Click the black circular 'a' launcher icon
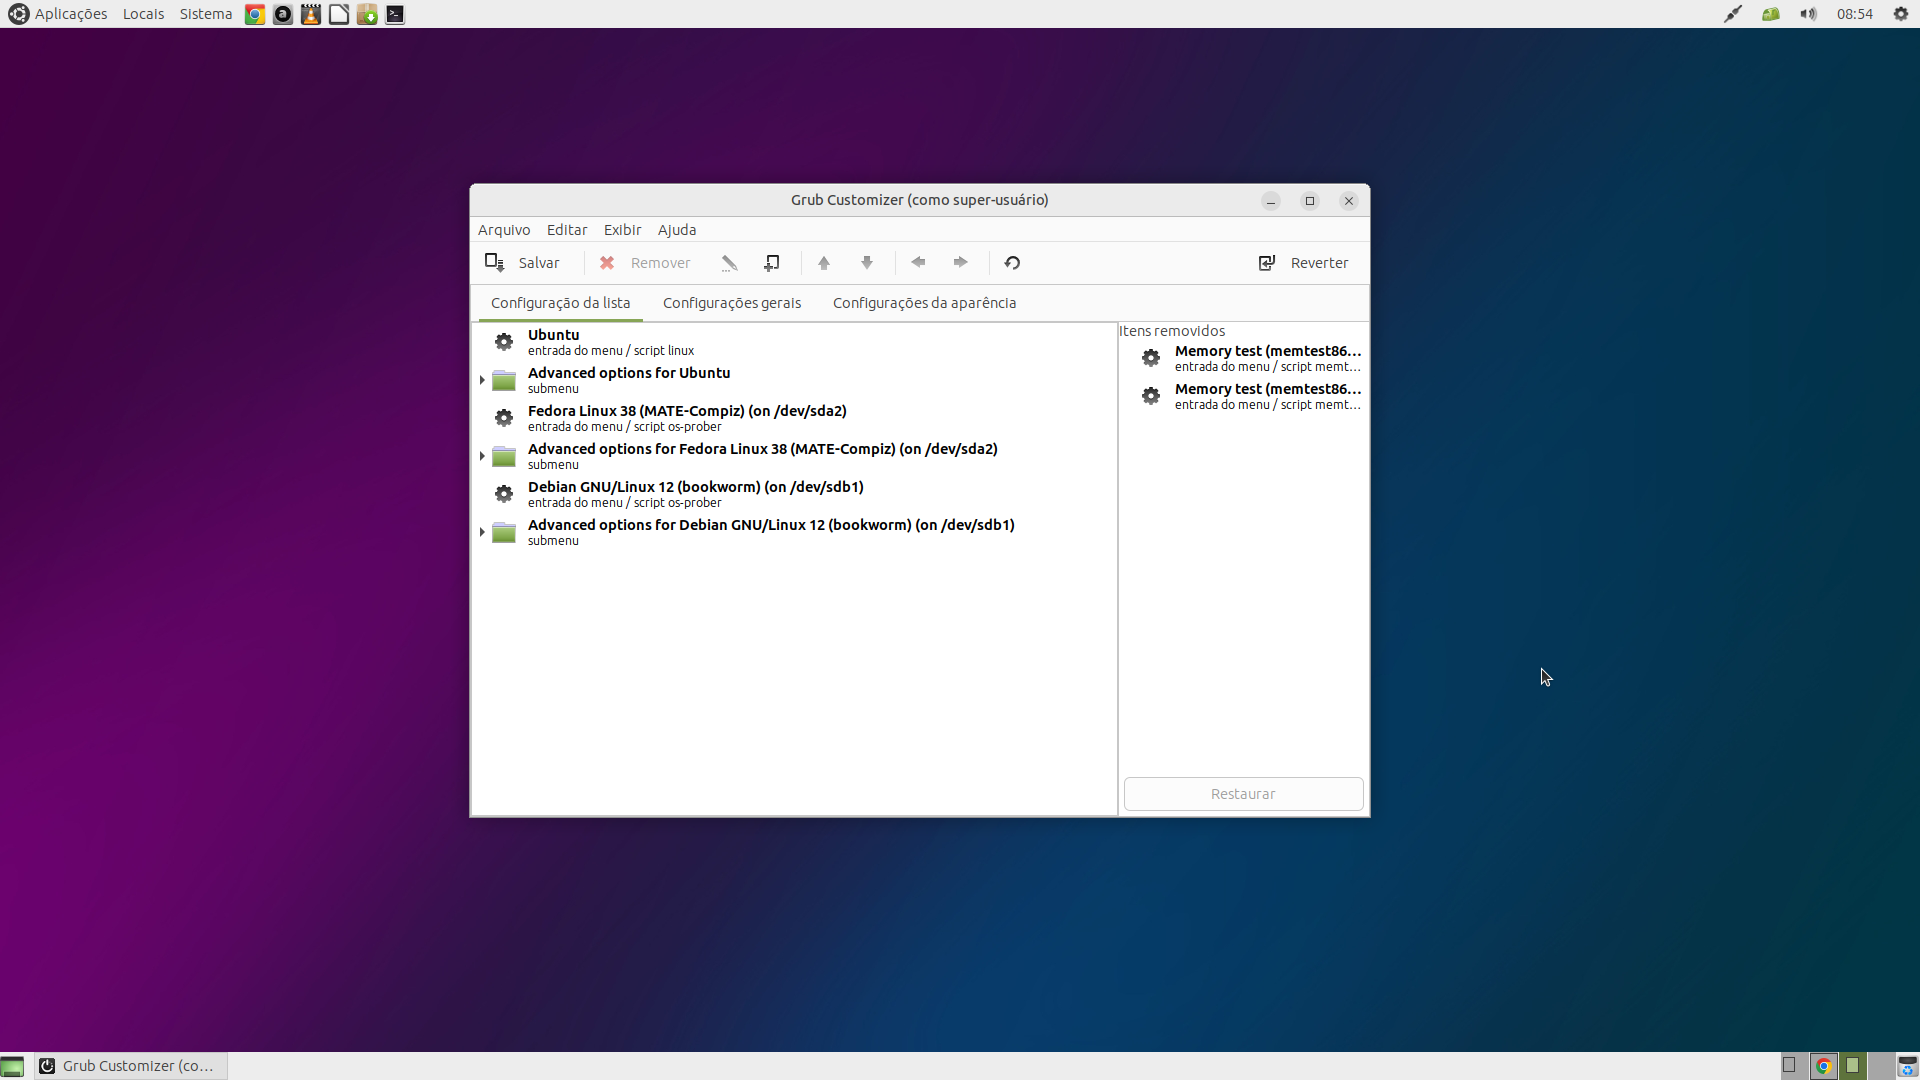 coord(283,14)
